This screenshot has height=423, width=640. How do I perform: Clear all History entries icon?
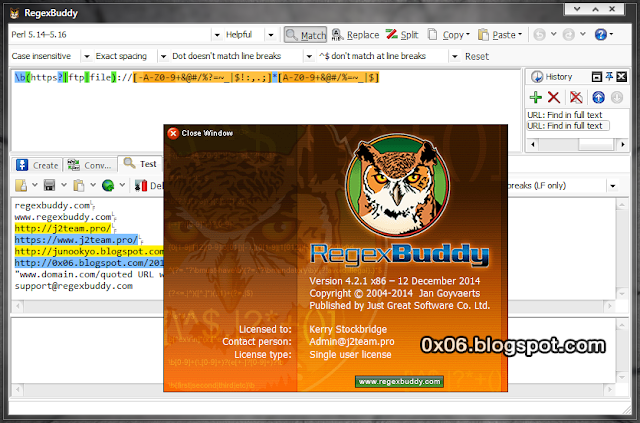576,97
